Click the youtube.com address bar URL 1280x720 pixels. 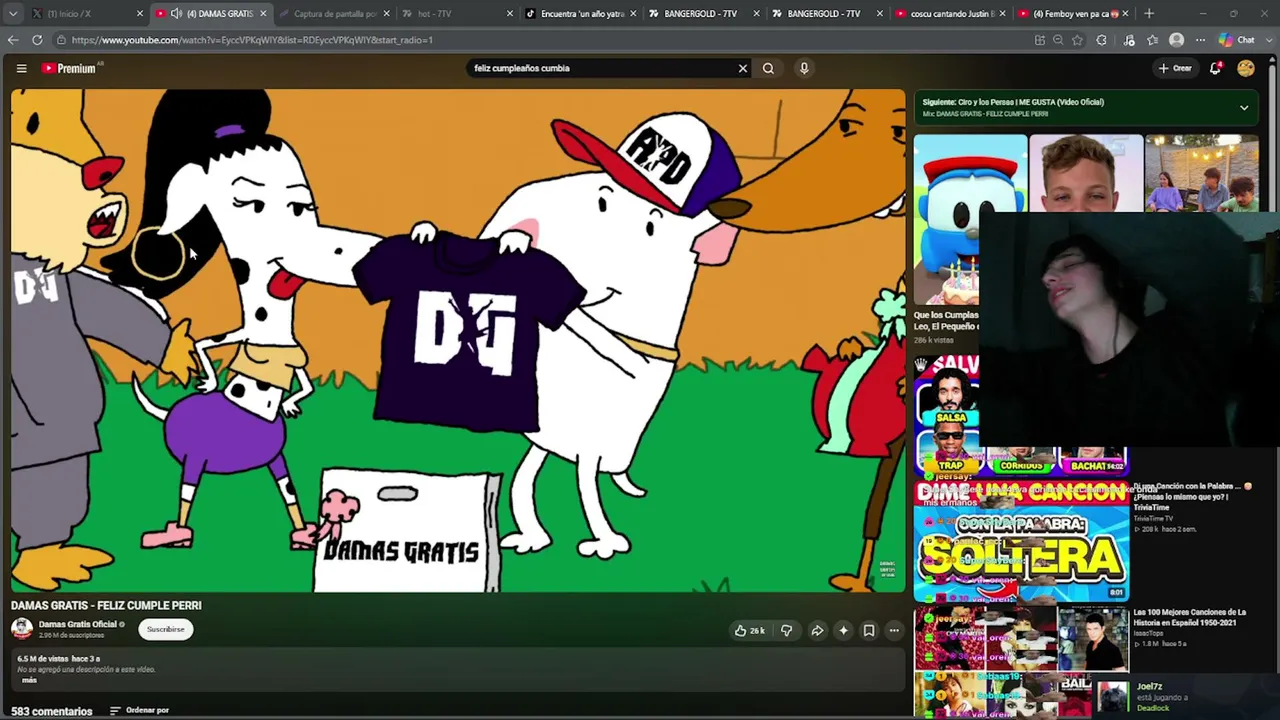click(x=252, y=40)
